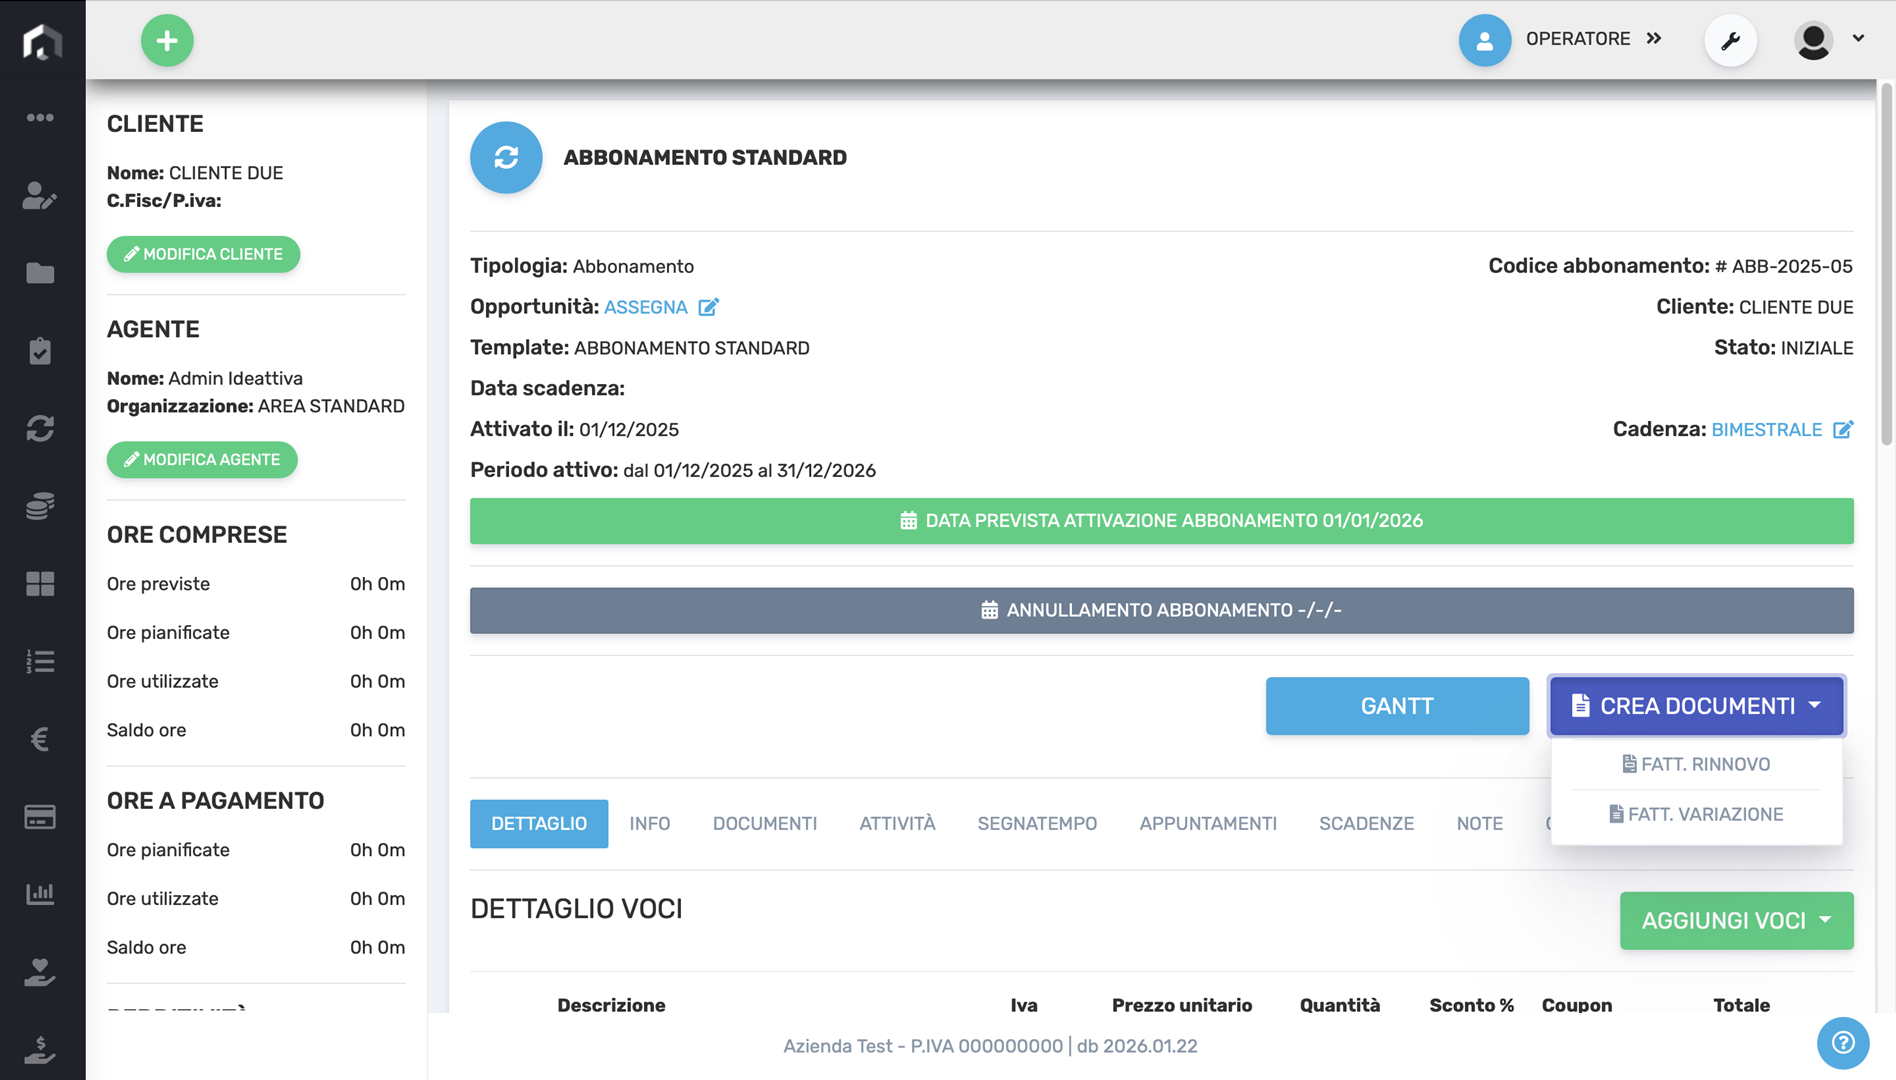This screenshot has height=1080, width=1896.
Task: Click the edit icon beside ASSEGNA
Action: coord(708,307)
